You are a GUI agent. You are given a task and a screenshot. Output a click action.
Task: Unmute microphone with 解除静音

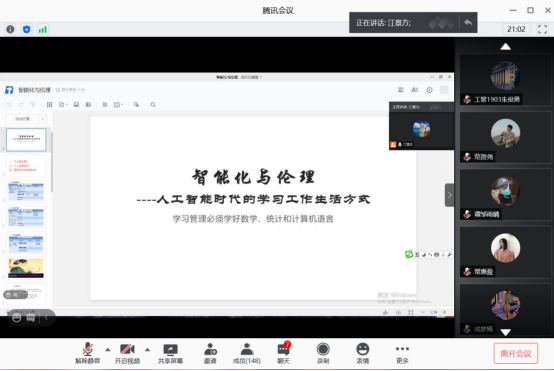point(88,354)
